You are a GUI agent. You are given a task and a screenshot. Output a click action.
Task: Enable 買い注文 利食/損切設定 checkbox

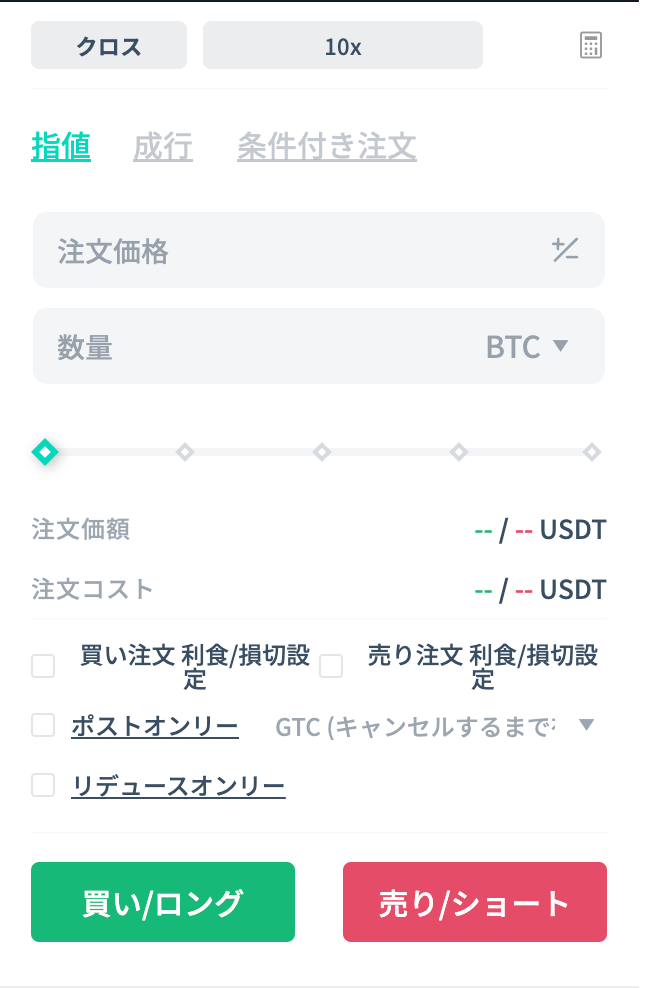(43, 666)
